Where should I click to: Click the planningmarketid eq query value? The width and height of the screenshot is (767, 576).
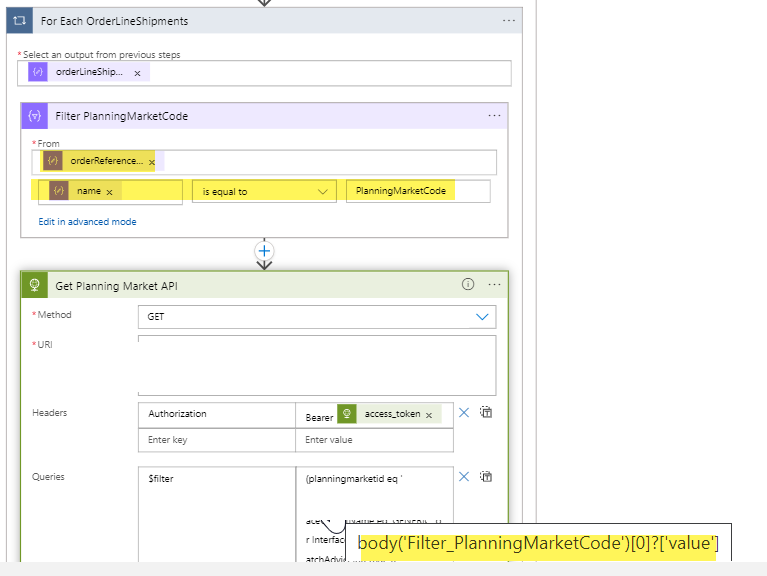(x=353, y=479)
